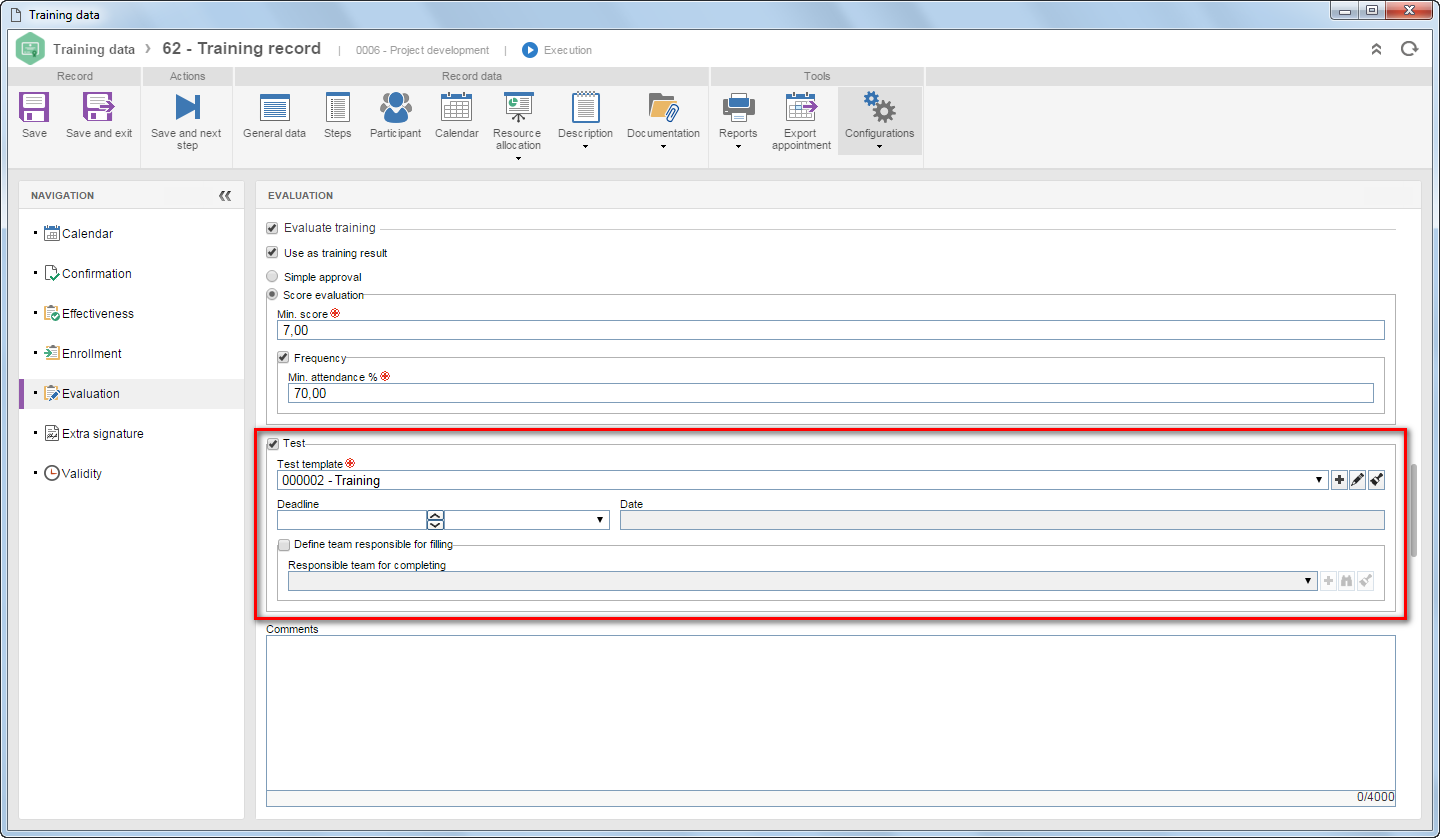Click the clear icon next to Responsible team

tap(1365, 581)
